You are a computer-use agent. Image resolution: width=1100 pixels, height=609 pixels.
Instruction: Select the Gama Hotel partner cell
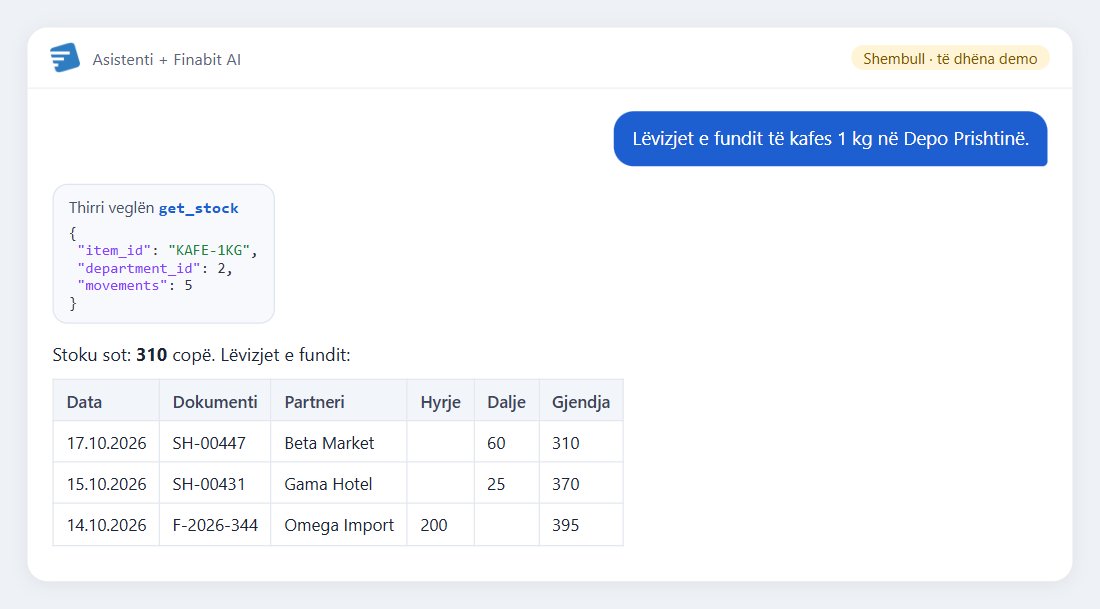338,483
